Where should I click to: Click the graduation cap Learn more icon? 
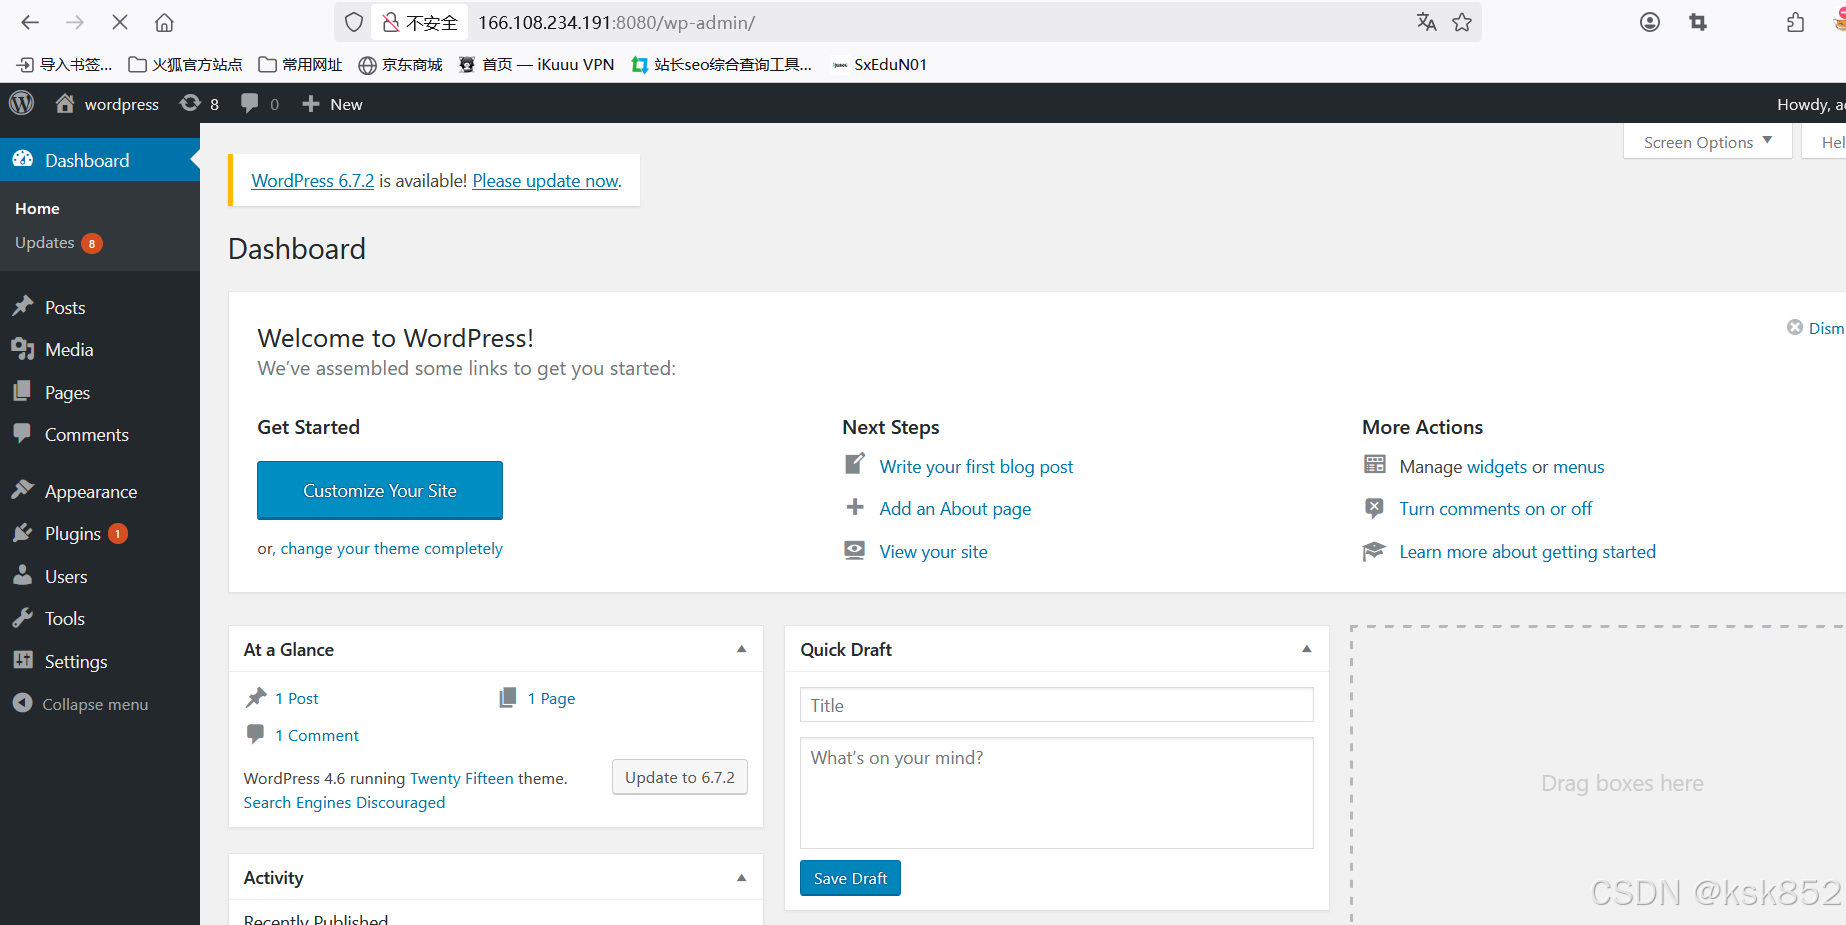click(1374, 551)
